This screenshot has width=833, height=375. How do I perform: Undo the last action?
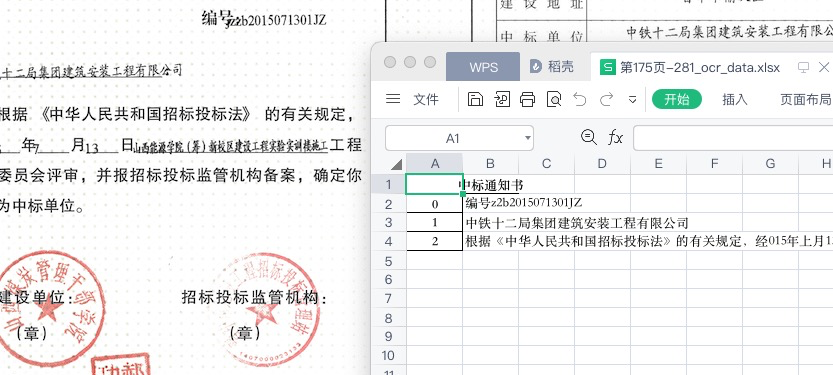point(580,99)
